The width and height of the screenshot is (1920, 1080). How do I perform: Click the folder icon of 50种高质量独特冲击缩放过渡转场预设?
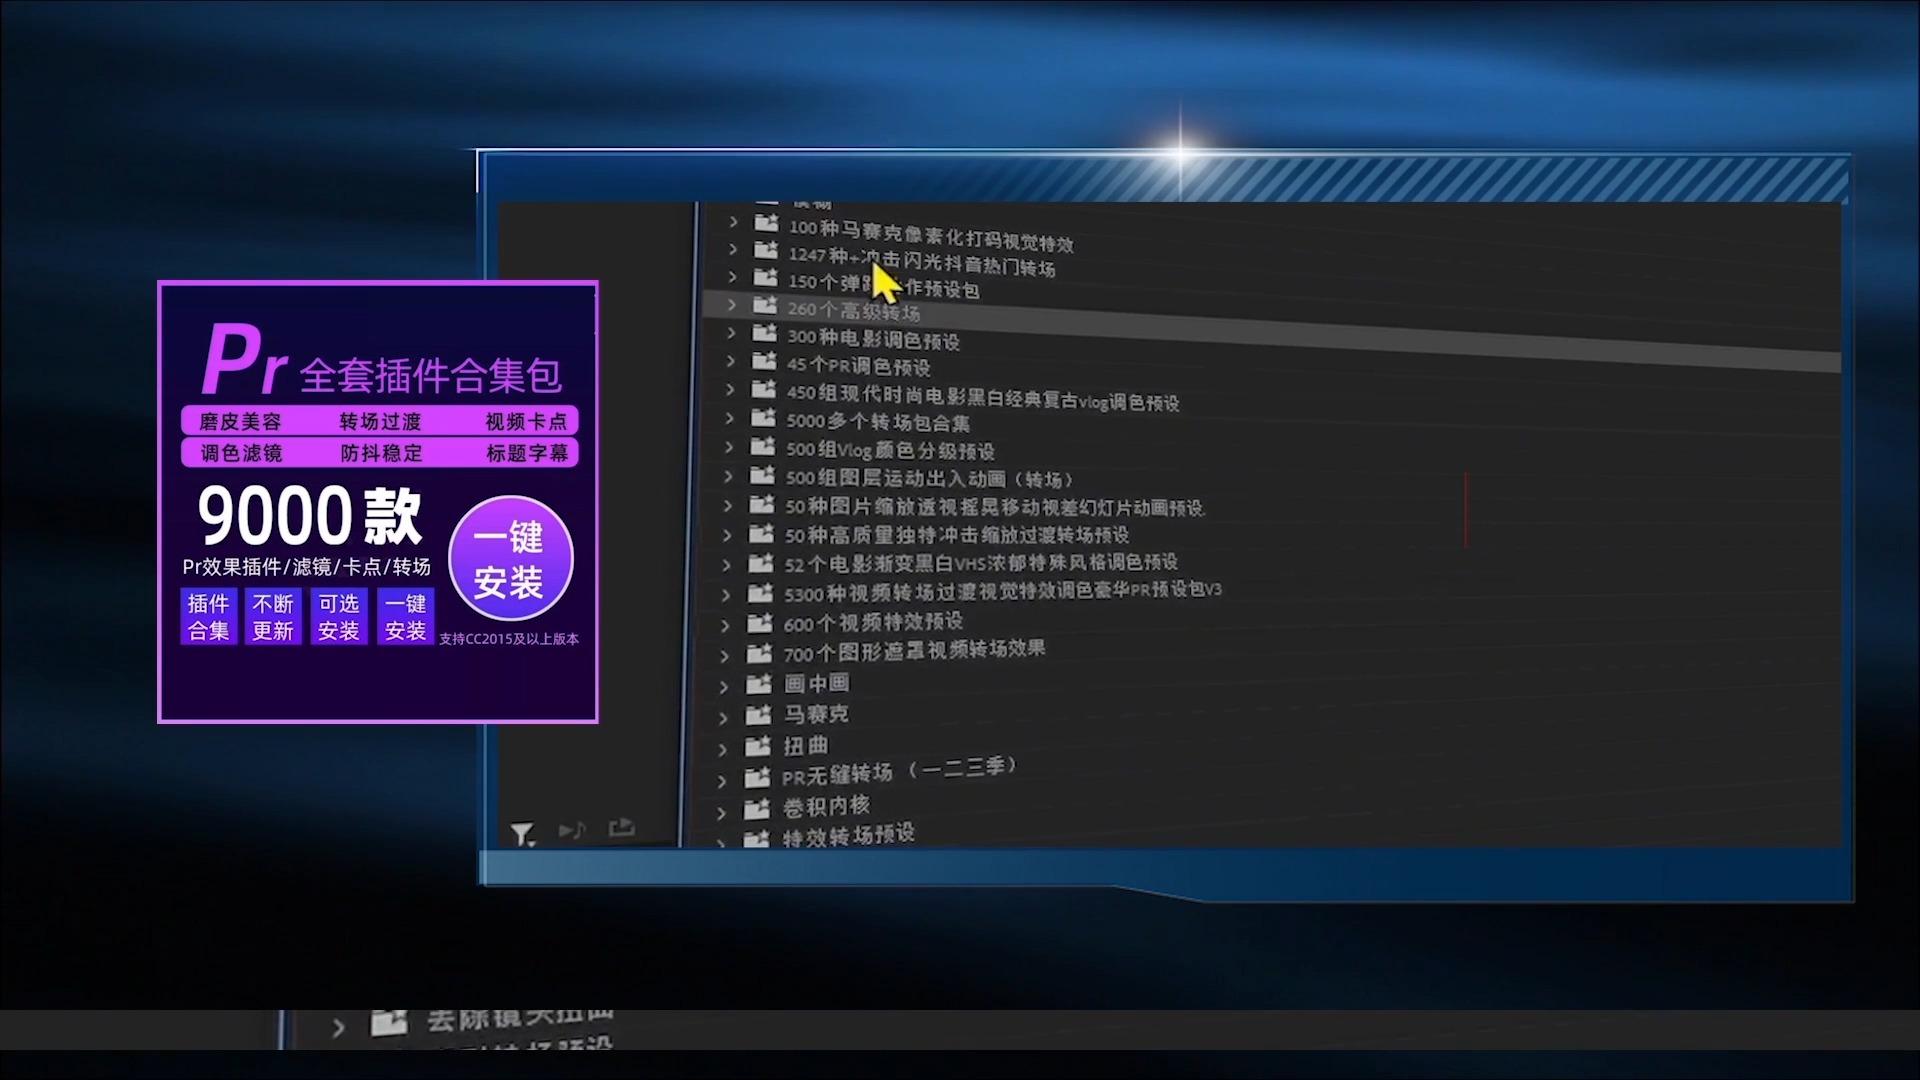point(762,533)
